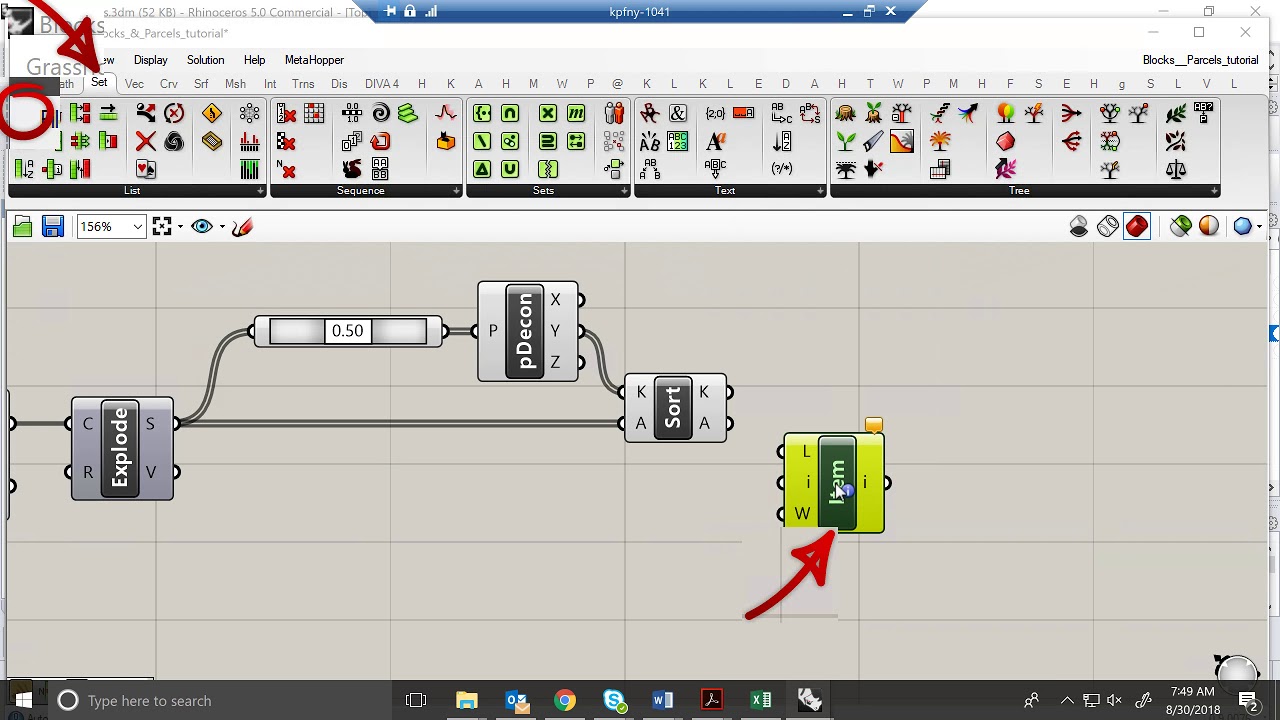
Task: Expand the Tree panel component dropdown
Action: coord(1215,191)
